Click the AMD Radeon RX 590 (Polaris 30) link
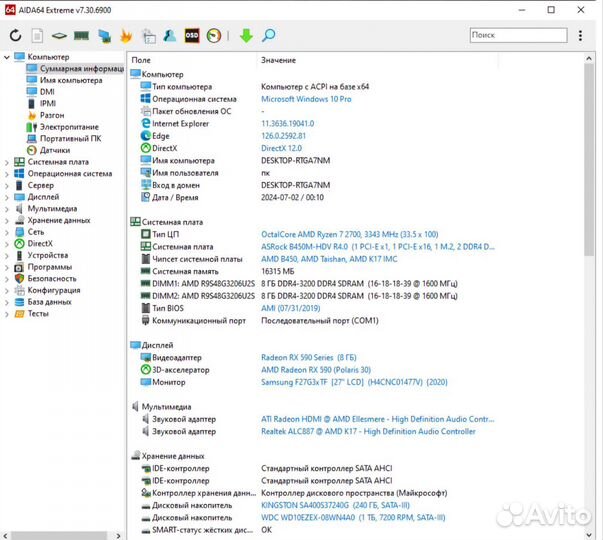 pyautogui.click(x=316, y=370)
